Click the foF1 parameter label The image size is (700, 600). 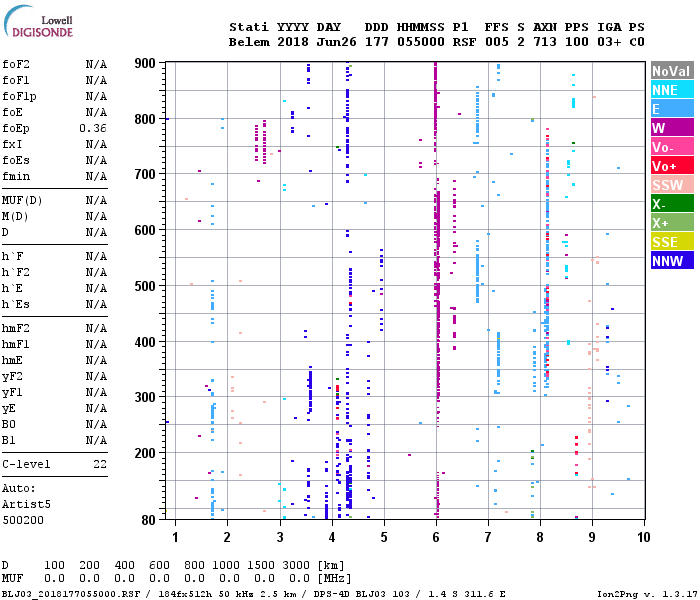tap(16, 80)
